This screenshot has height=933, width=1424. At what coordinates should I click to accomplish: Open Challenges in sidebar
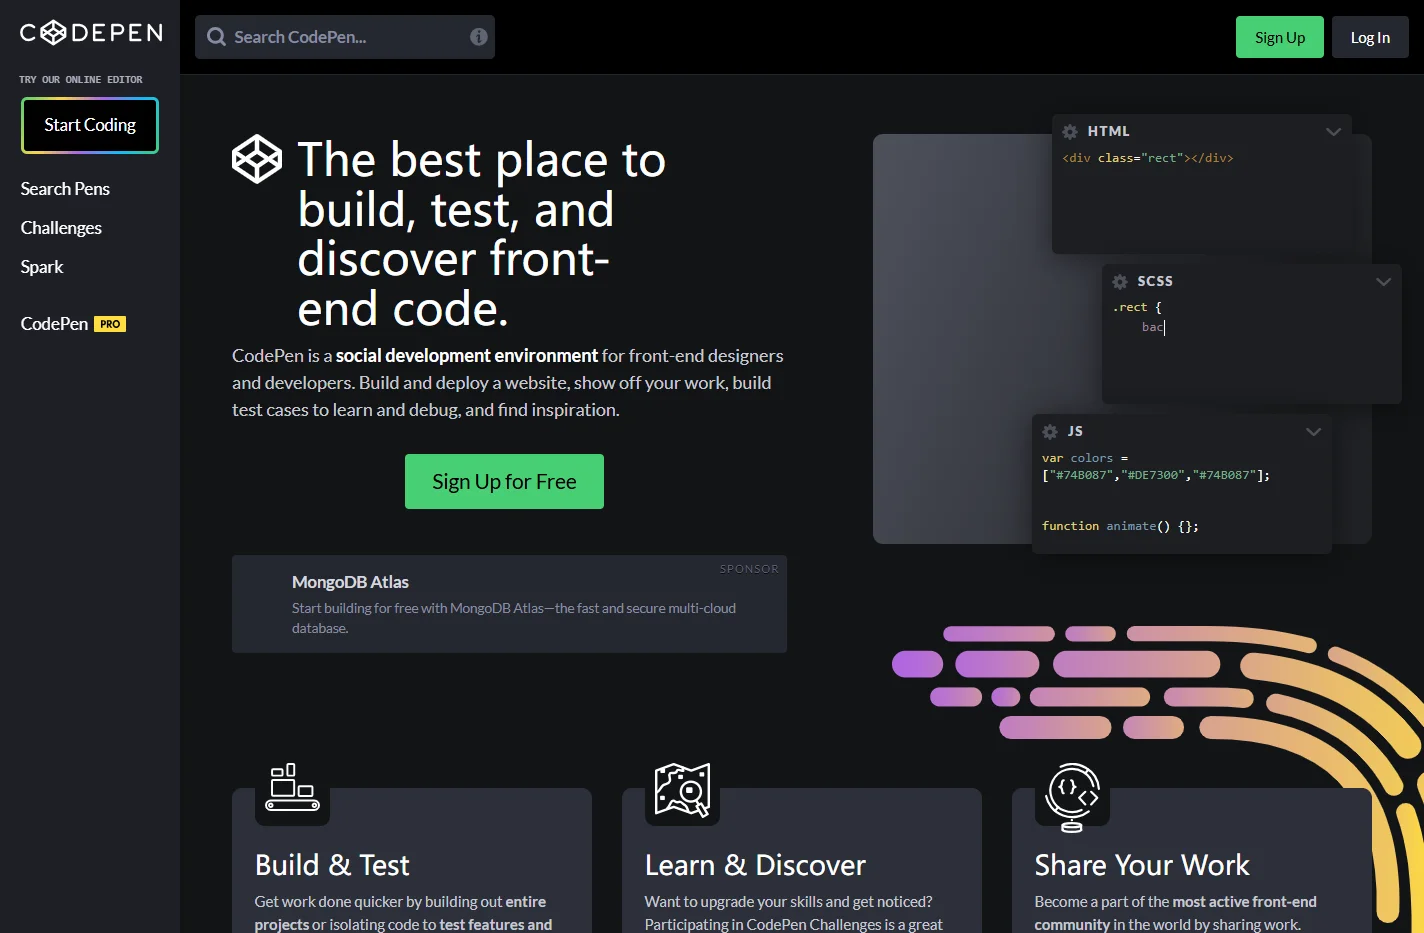[x=61, y=228]
